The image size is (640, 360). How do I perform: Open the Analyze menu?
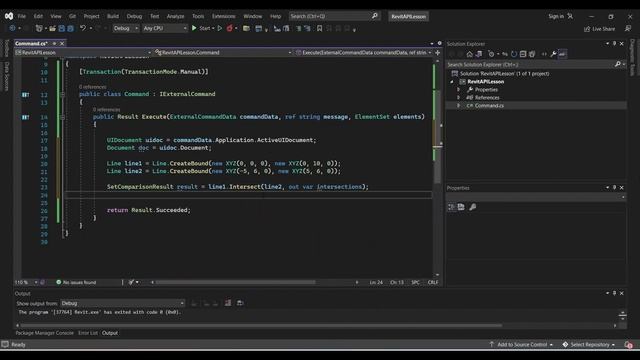click(x=175, y=16)
